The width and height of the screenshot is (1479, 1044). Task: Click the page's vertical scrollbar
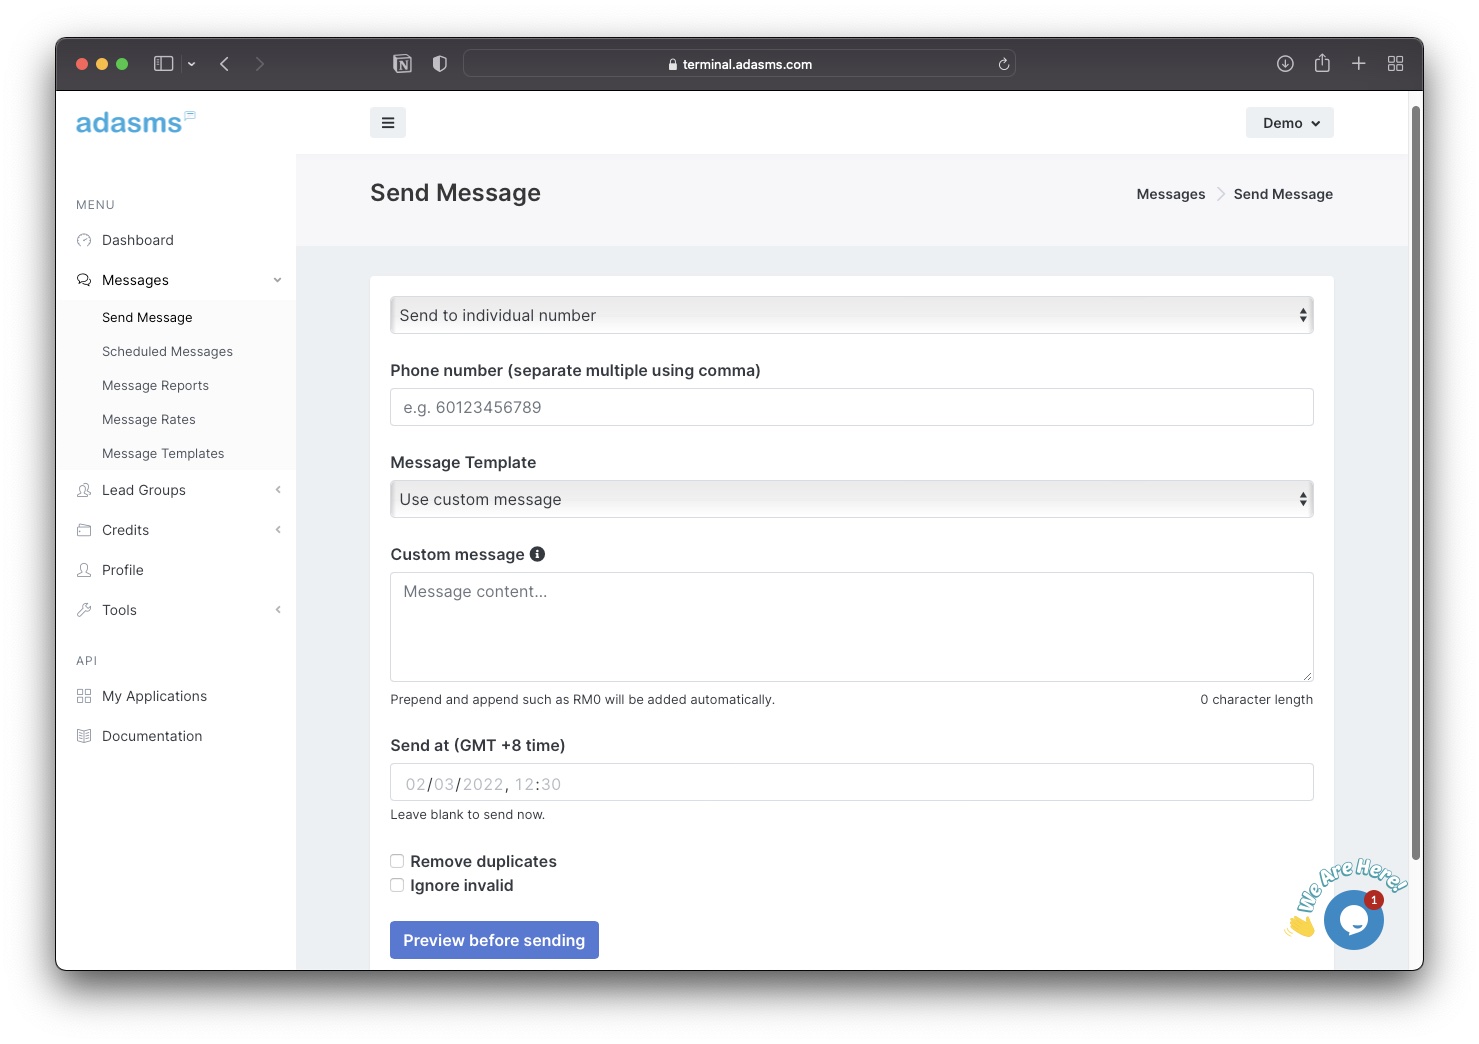[x=1415, y=480]
